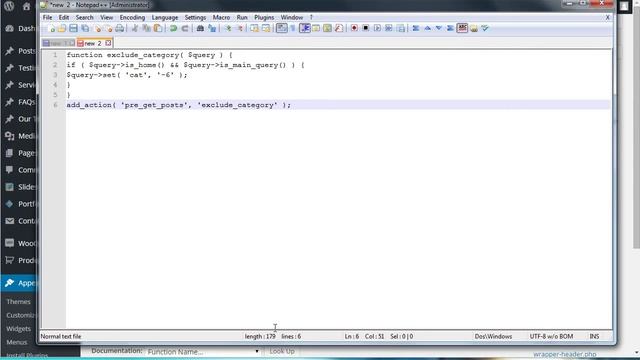This screenshot has height=360, width=640.
Task: Switch to the greyed first document tab
Action: tap(58, 43)
